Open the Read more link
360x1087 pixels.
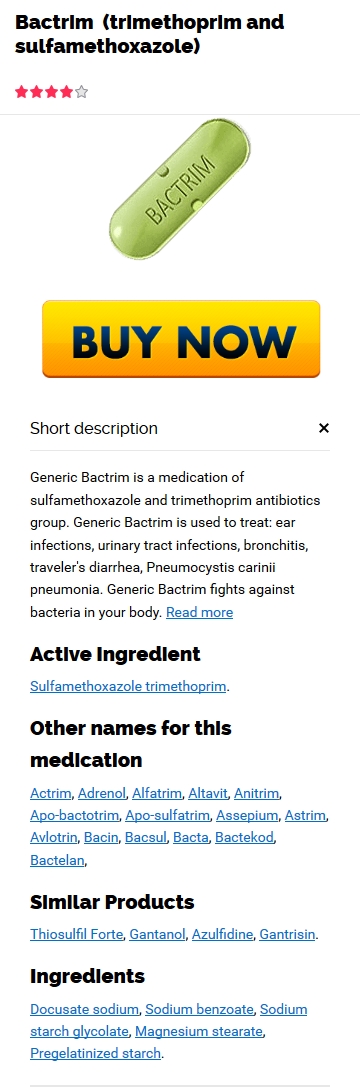click(x=200, y=612)
